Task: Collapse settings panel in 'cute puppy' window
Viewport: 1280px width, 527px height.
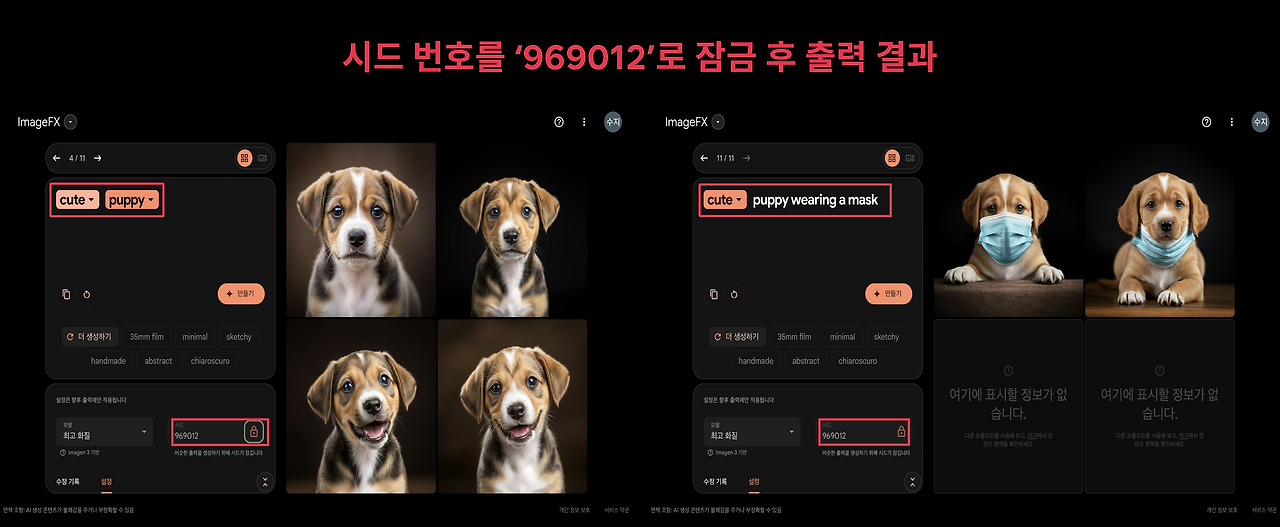Action: 264,482
